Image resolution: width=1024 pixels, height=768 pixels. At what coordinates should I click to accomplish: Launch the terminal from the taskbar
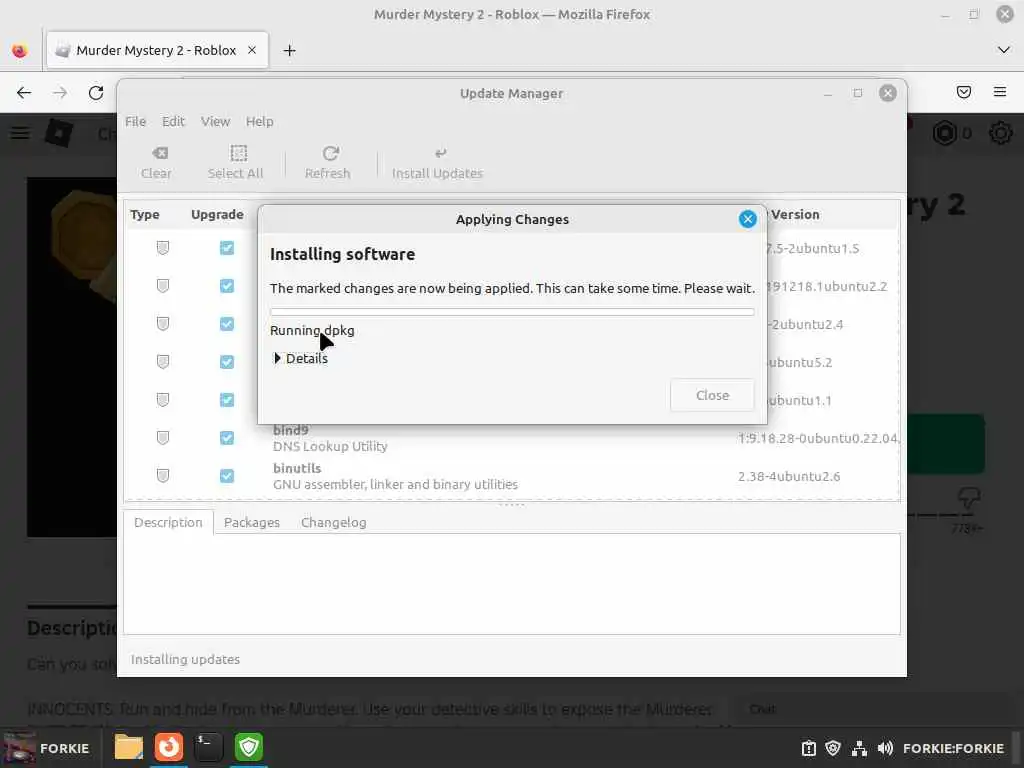(x=209, y=747)
